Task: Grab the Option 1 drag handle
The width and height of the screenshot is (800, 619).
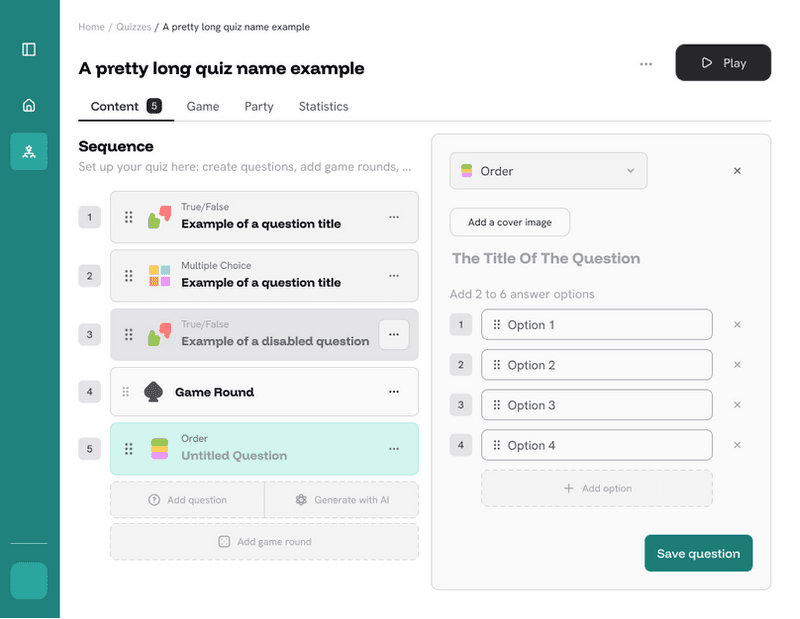Action: (x=496, y=325)
